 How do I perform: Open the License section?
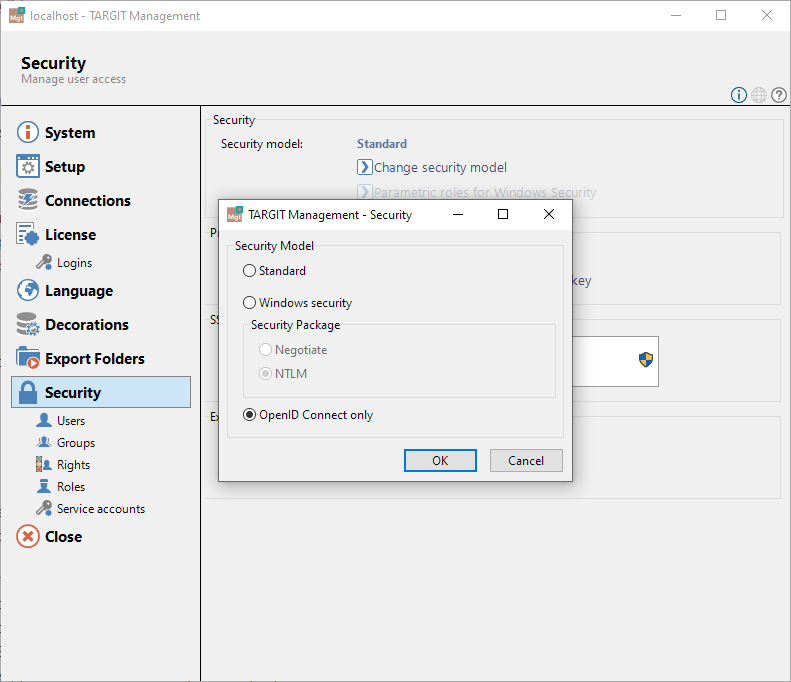tap(71, 235)
